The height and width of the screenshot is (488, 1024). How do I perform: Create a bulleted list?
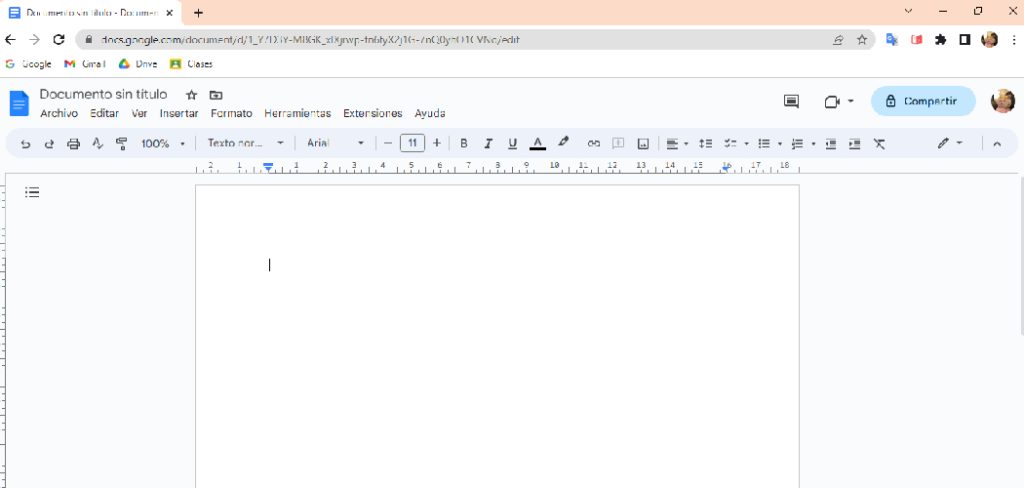[x=763, y=144]
